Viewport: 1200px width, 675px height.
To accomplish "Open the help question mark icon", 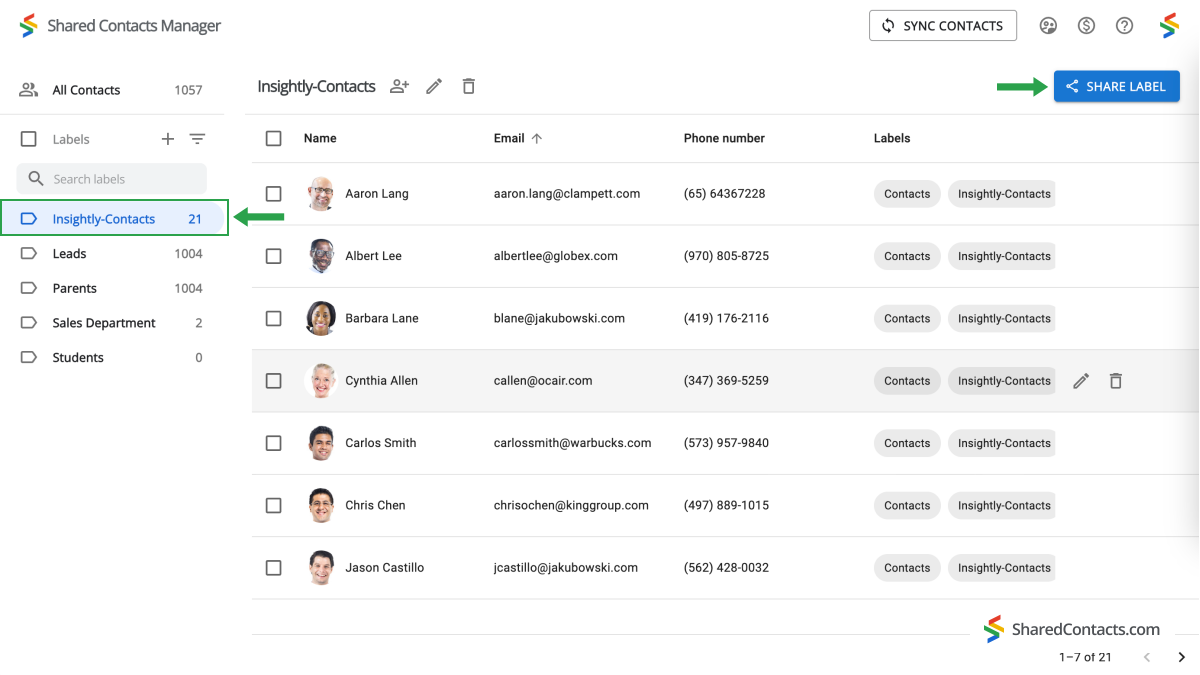I will click(x=1124, y=26).
